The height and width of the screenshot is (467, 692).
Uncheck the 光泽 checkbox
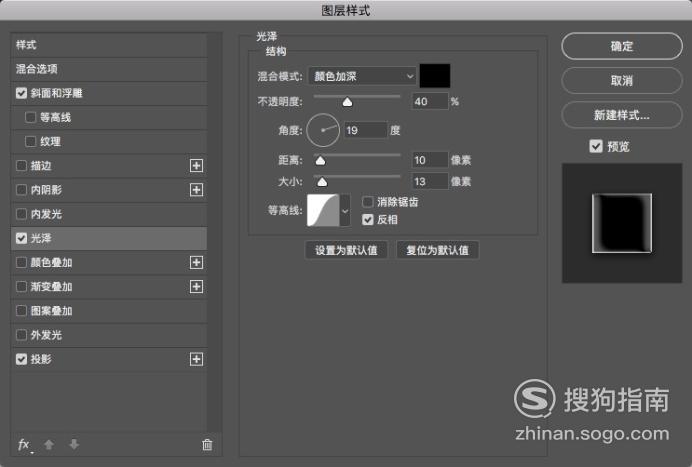(21, 238)
